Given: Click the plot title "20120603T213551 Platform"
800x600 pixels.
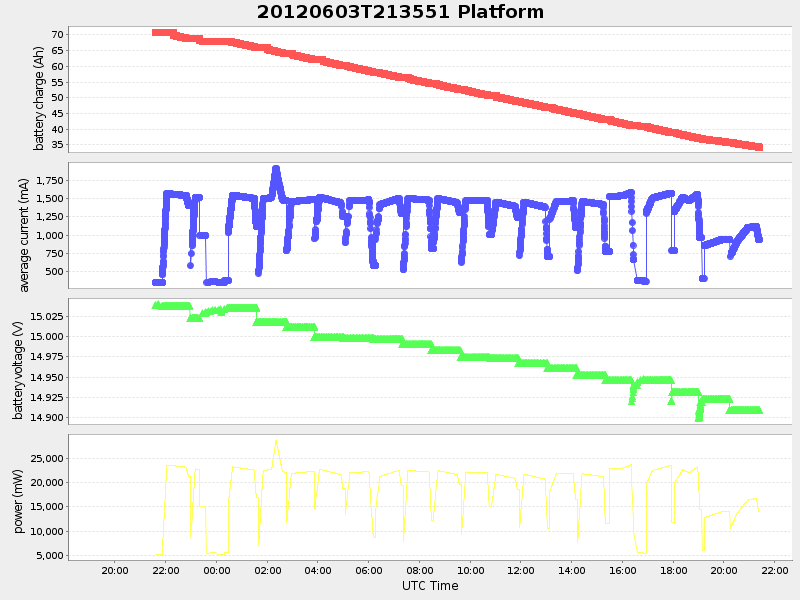Looking at the screenshot, I should point(398,12).
